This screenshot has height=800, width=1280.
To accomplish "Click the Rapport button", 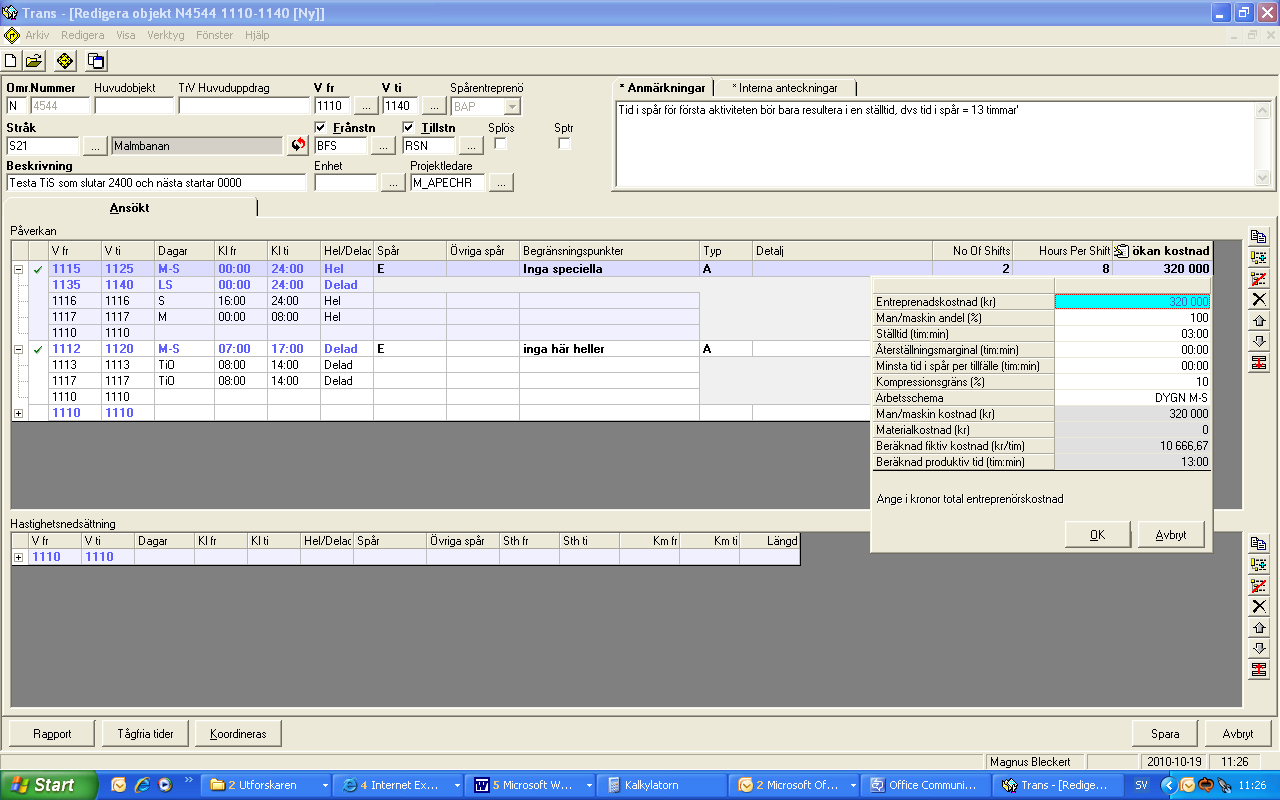I will [52, 734].
